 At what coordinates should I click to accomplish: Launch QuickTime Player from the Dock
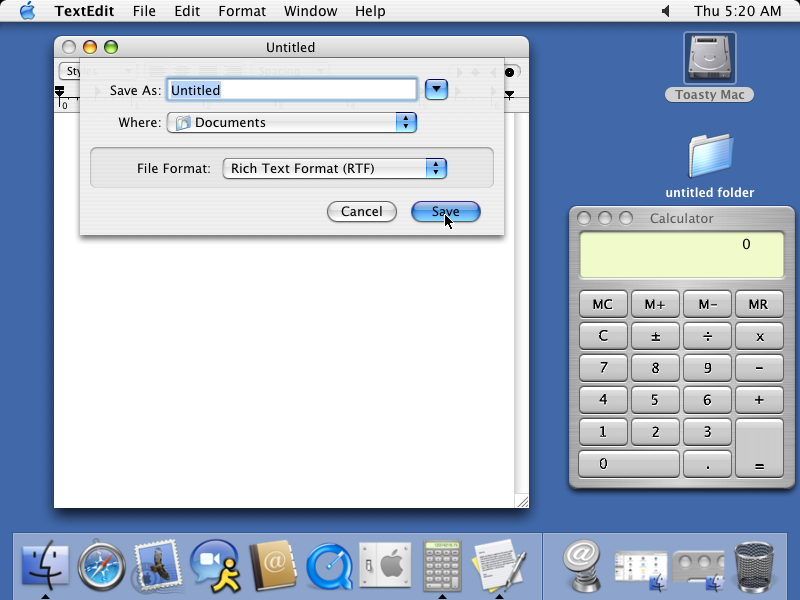point(330,566)
